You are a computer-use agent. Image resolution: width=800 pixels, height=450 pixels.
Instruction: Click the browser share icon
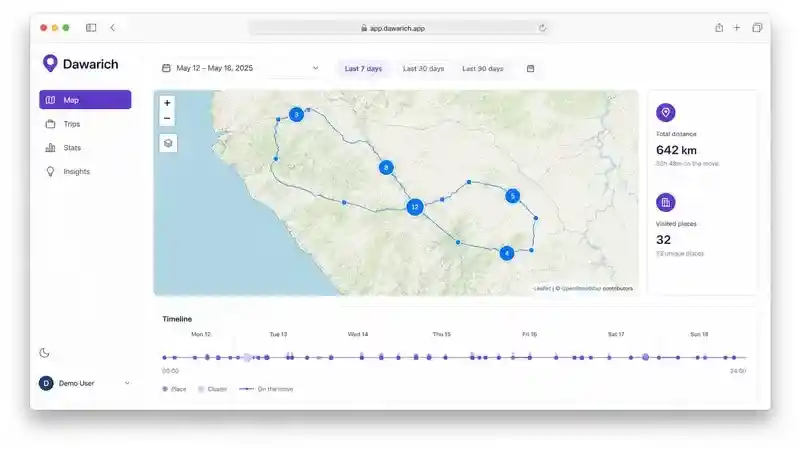tap(719, 28)
